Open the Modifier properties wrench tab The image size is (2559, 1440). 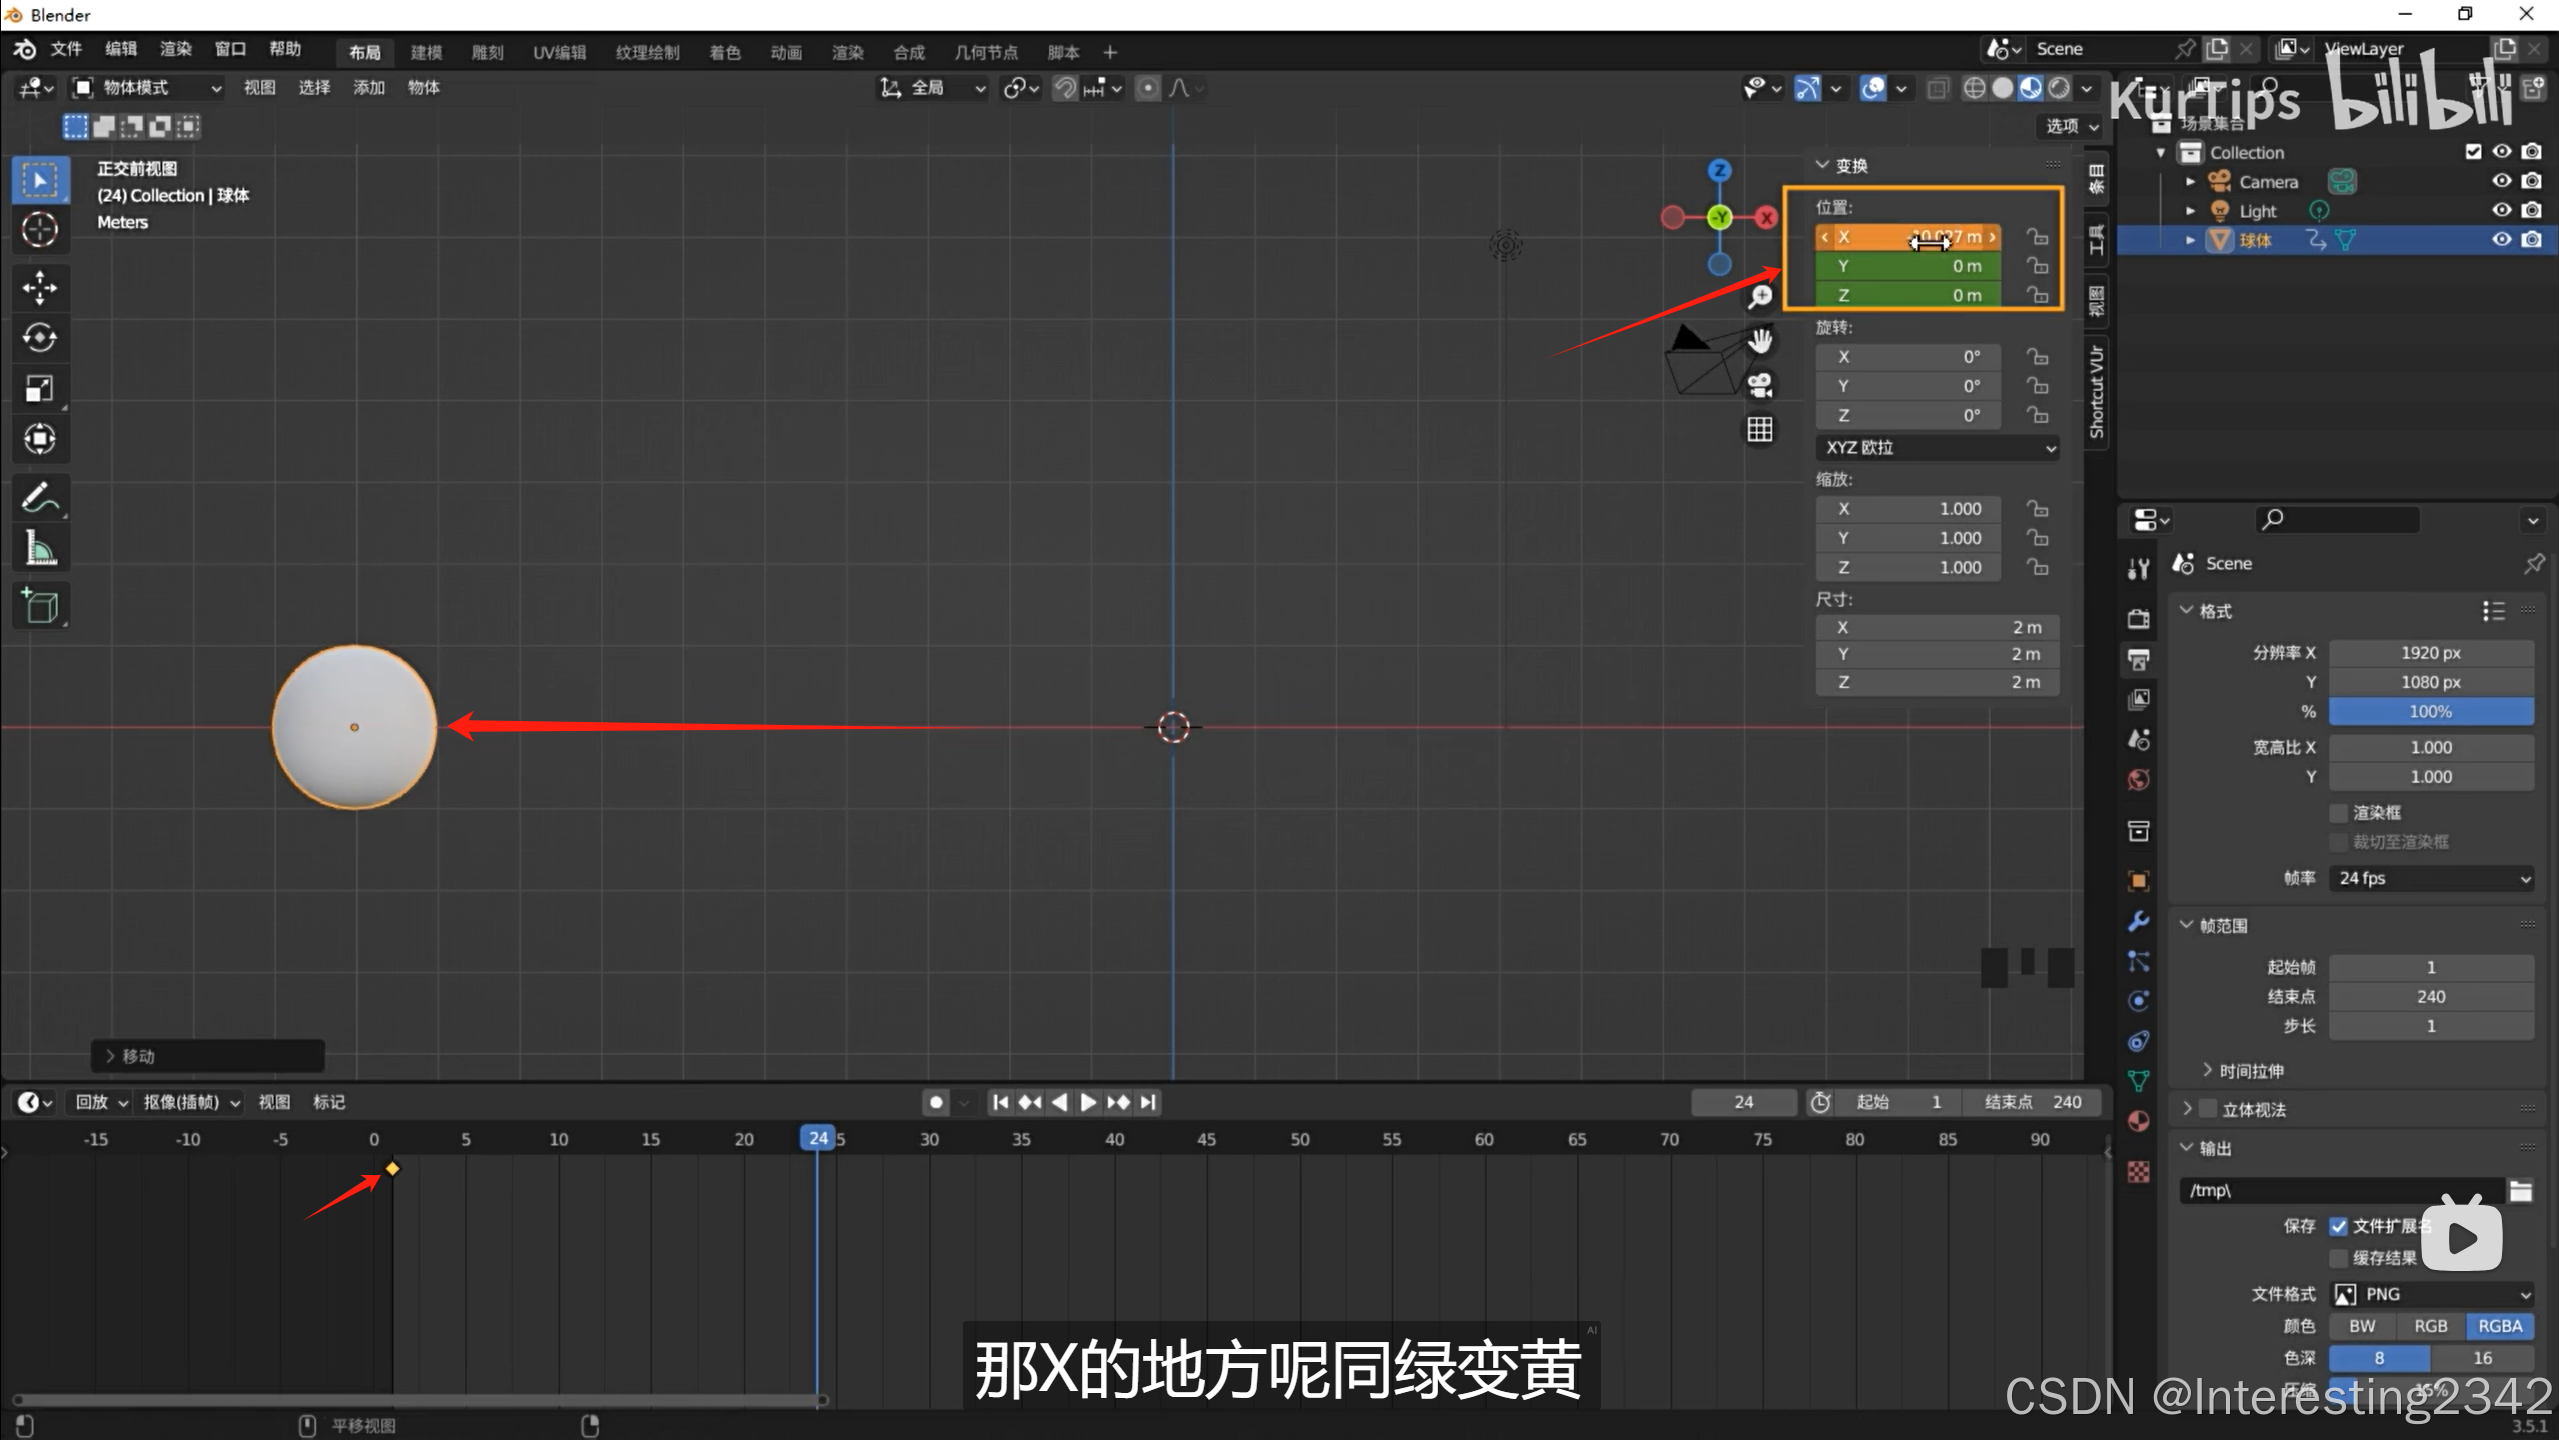(2139, 921)
